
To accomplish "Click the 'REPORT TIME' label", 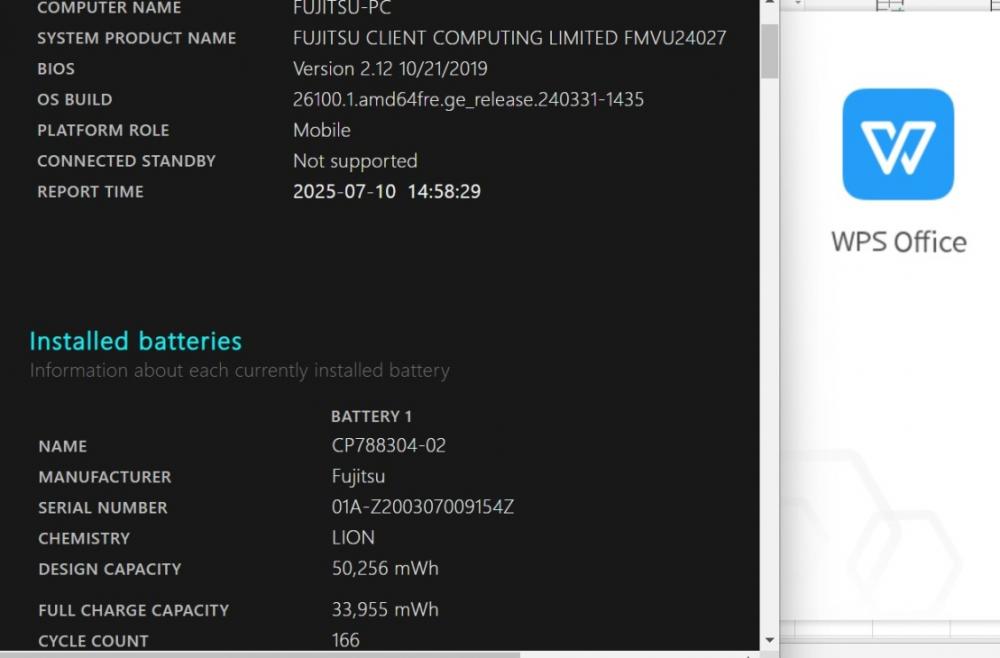I will click(x=91, y=191).
